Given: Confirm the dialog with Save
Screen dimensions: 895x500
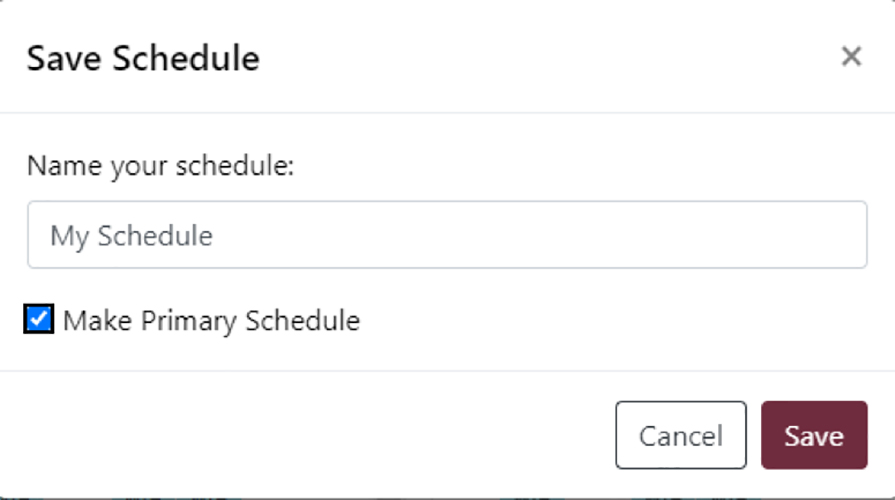Looking at the screenshot, I should point(813,435).
